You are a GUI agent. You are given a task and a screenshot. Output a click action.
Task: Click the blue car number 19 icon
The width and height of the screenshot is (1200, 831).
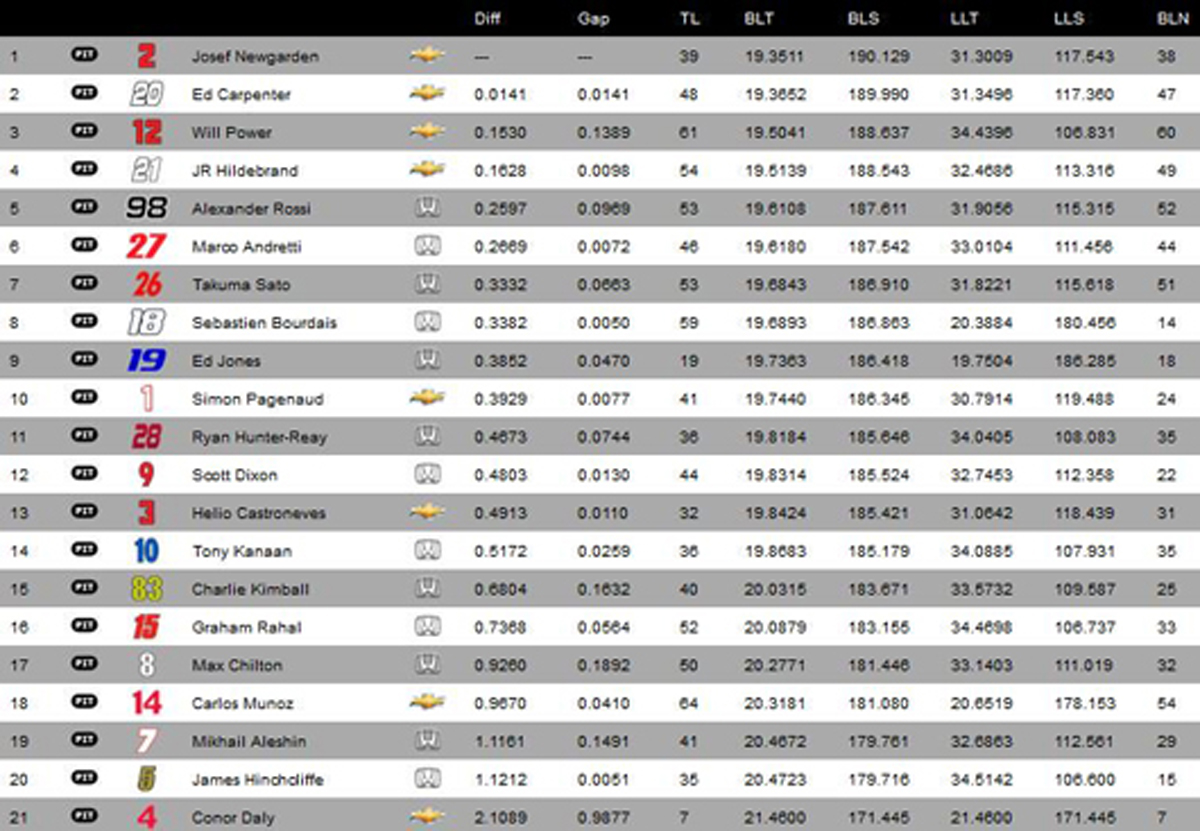[x=146, y=360]
